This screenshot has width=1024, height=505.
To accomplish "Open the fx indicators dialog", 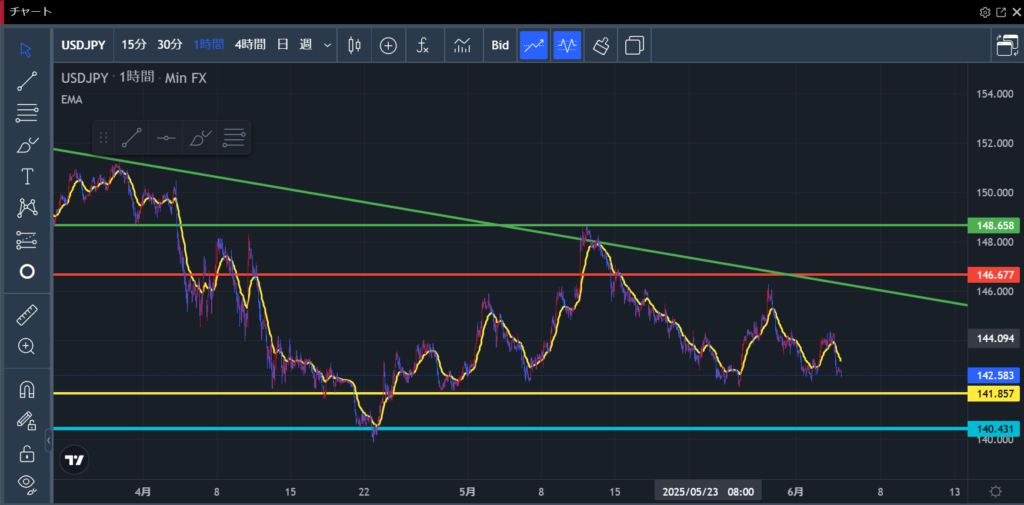I will pyautogui.click(x=423, y=45).
